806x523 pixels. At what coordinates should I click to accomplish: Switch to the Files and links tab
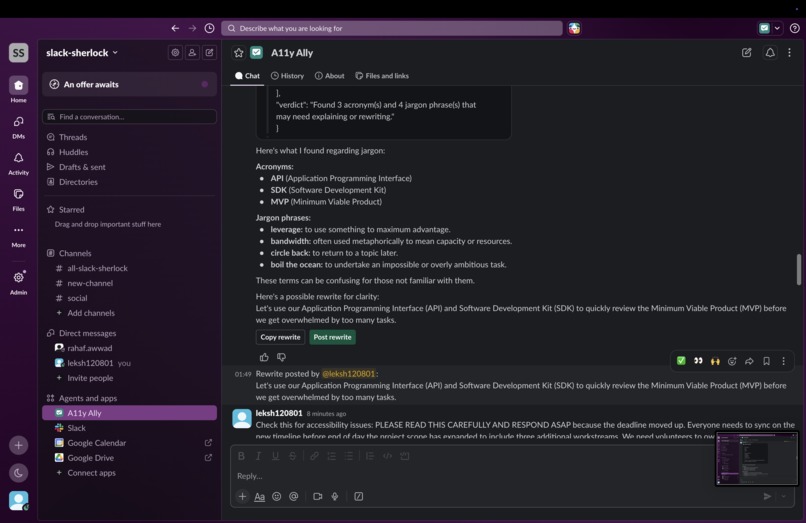(382, 76)
